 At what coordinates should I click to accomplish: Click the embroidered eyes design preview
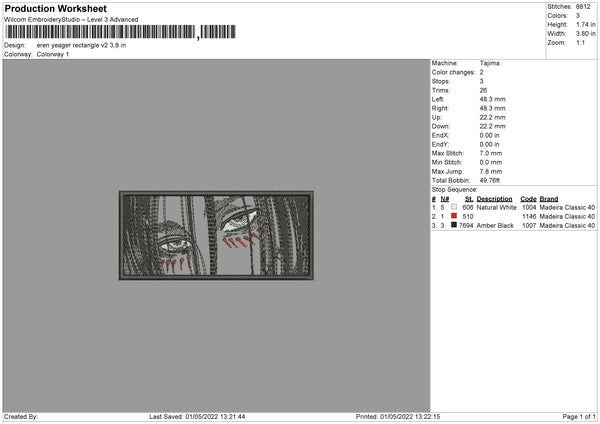pos(216,235)
